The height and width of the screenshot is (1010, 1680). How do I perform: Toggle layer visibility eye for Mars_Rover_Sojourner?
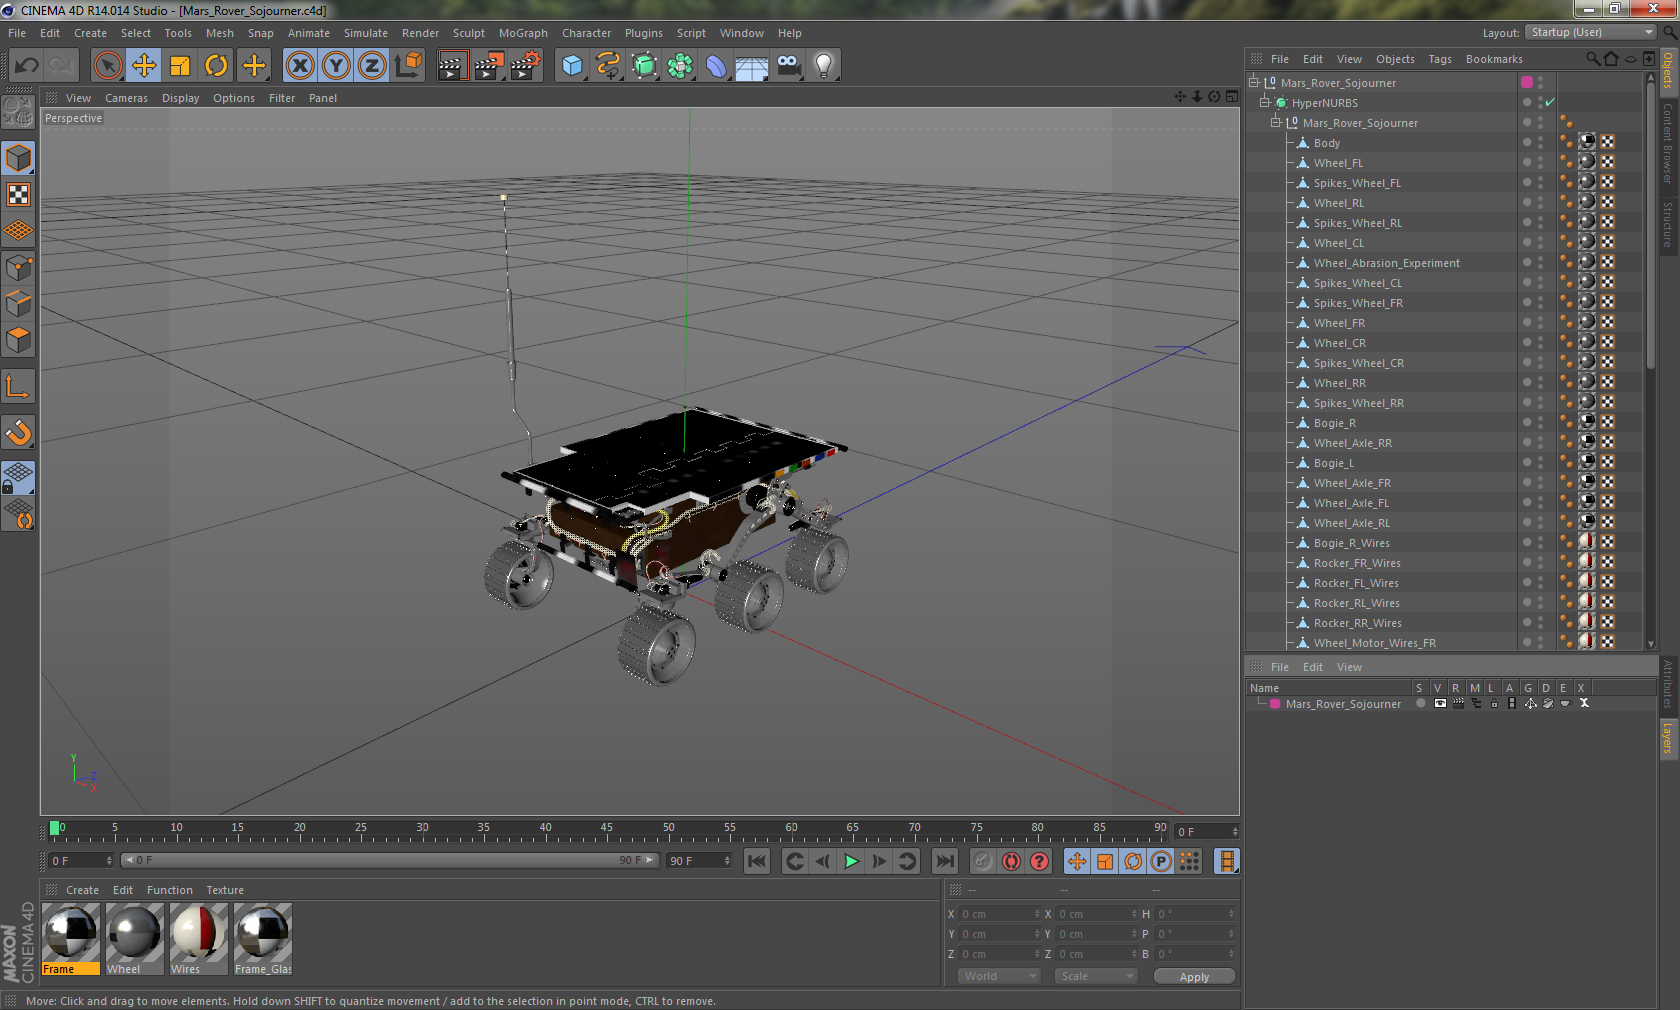[x=1440, y=703]
